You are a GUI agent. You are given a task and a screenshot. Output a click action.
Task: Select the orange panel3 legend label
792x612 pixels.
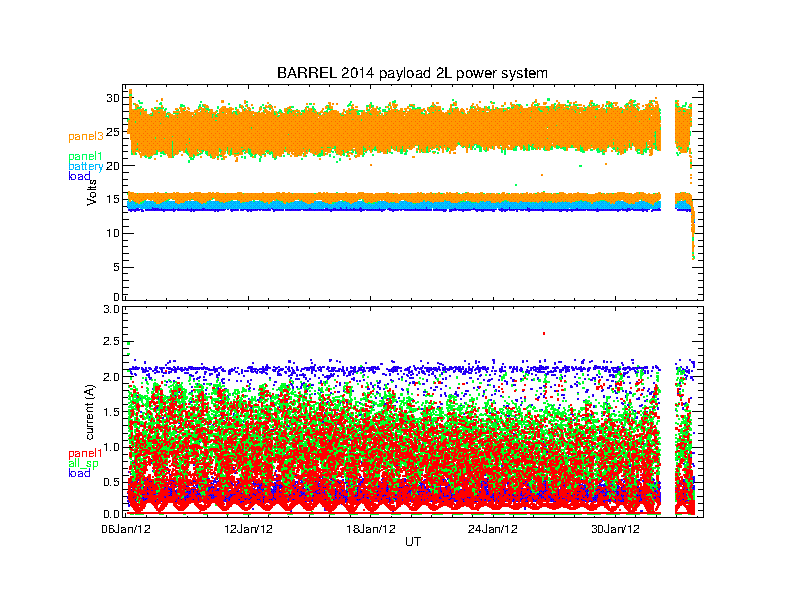point(85,136)
